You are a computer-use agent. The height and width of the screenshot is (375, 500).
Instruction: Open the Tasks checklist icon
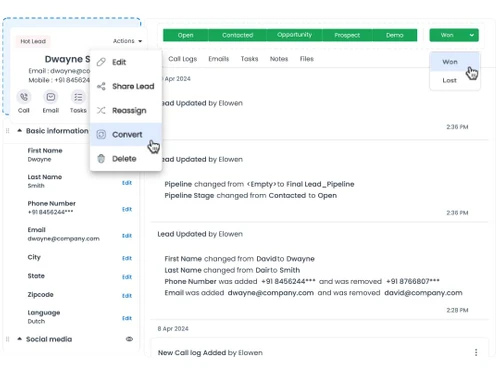78,97
